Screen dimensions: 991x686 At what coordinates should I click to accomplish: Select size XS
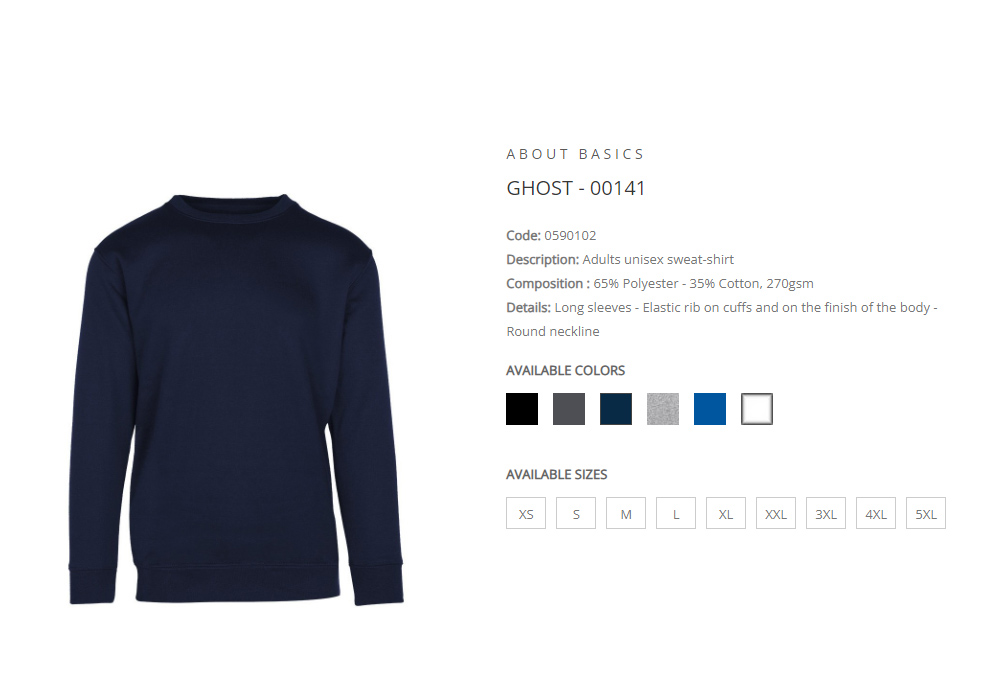[526, 513]
